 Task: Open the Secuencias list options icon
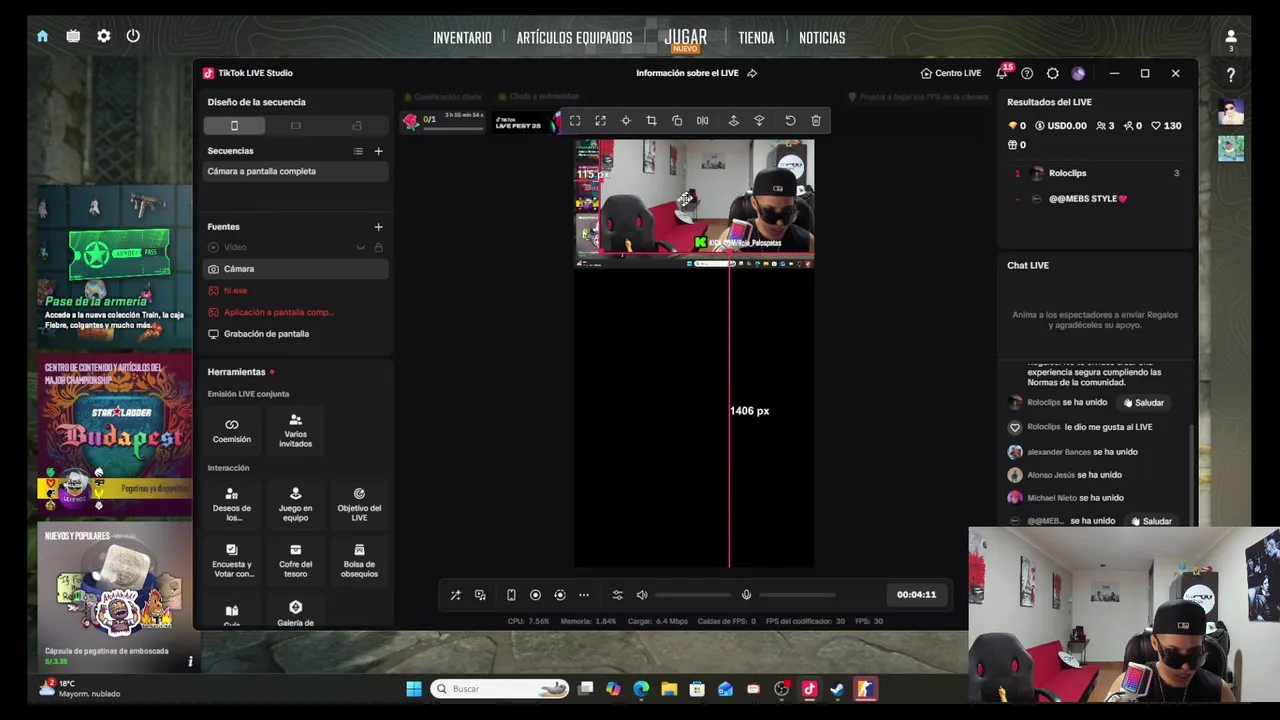[x=358, y=151]
